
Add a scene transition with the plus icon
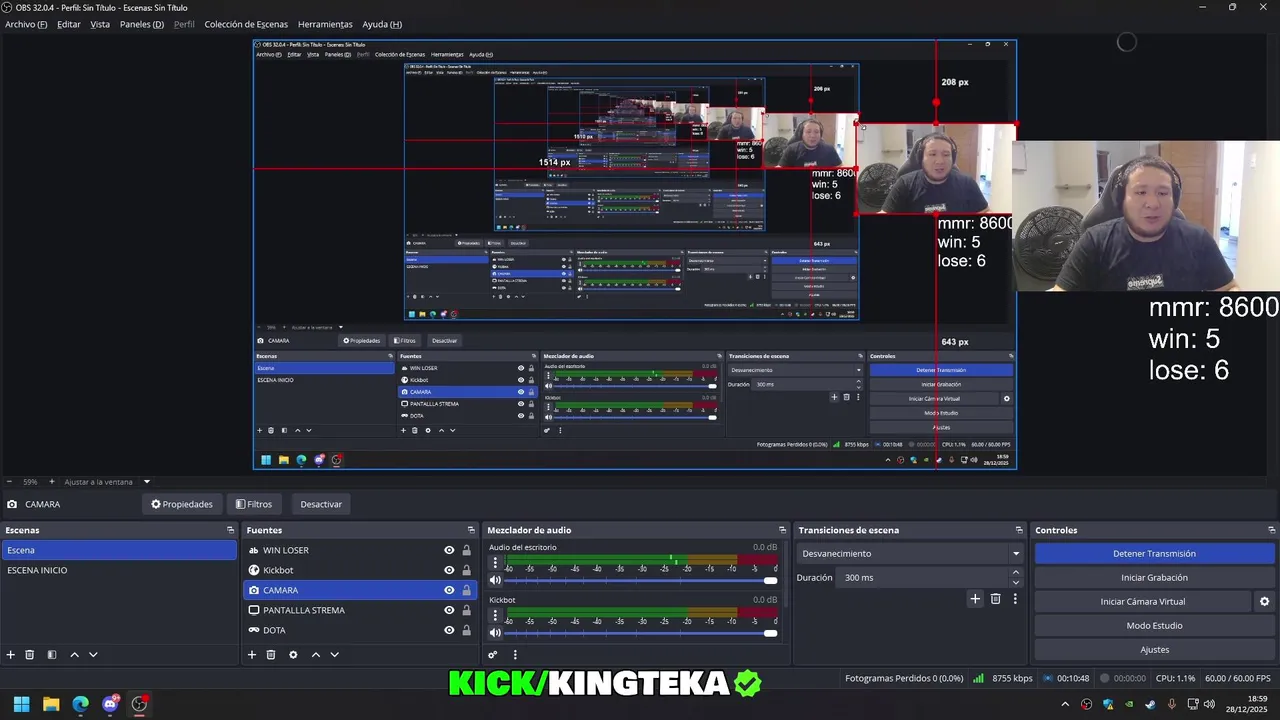(975, 599)
